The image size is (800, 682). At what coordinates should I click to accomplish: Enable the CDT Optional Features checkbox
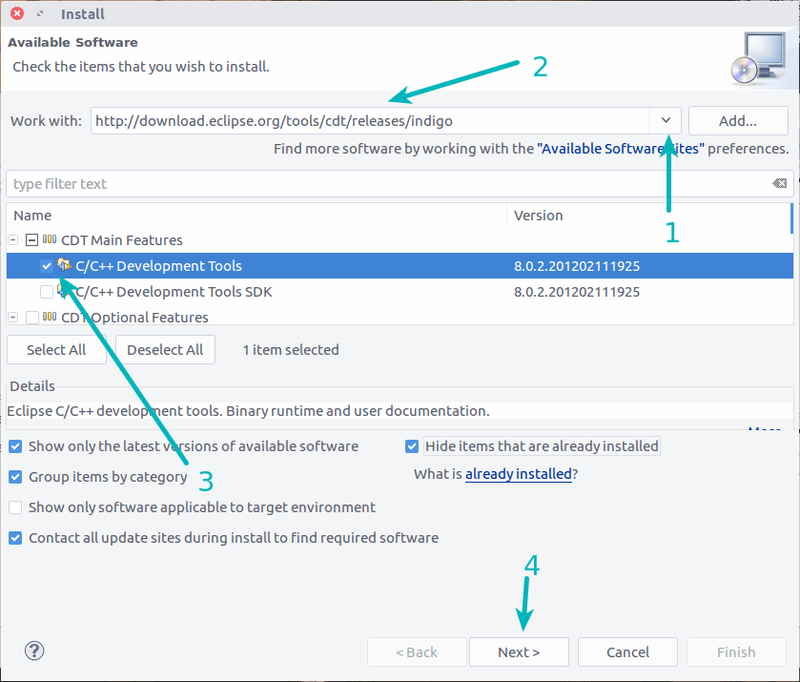[32, 318]
